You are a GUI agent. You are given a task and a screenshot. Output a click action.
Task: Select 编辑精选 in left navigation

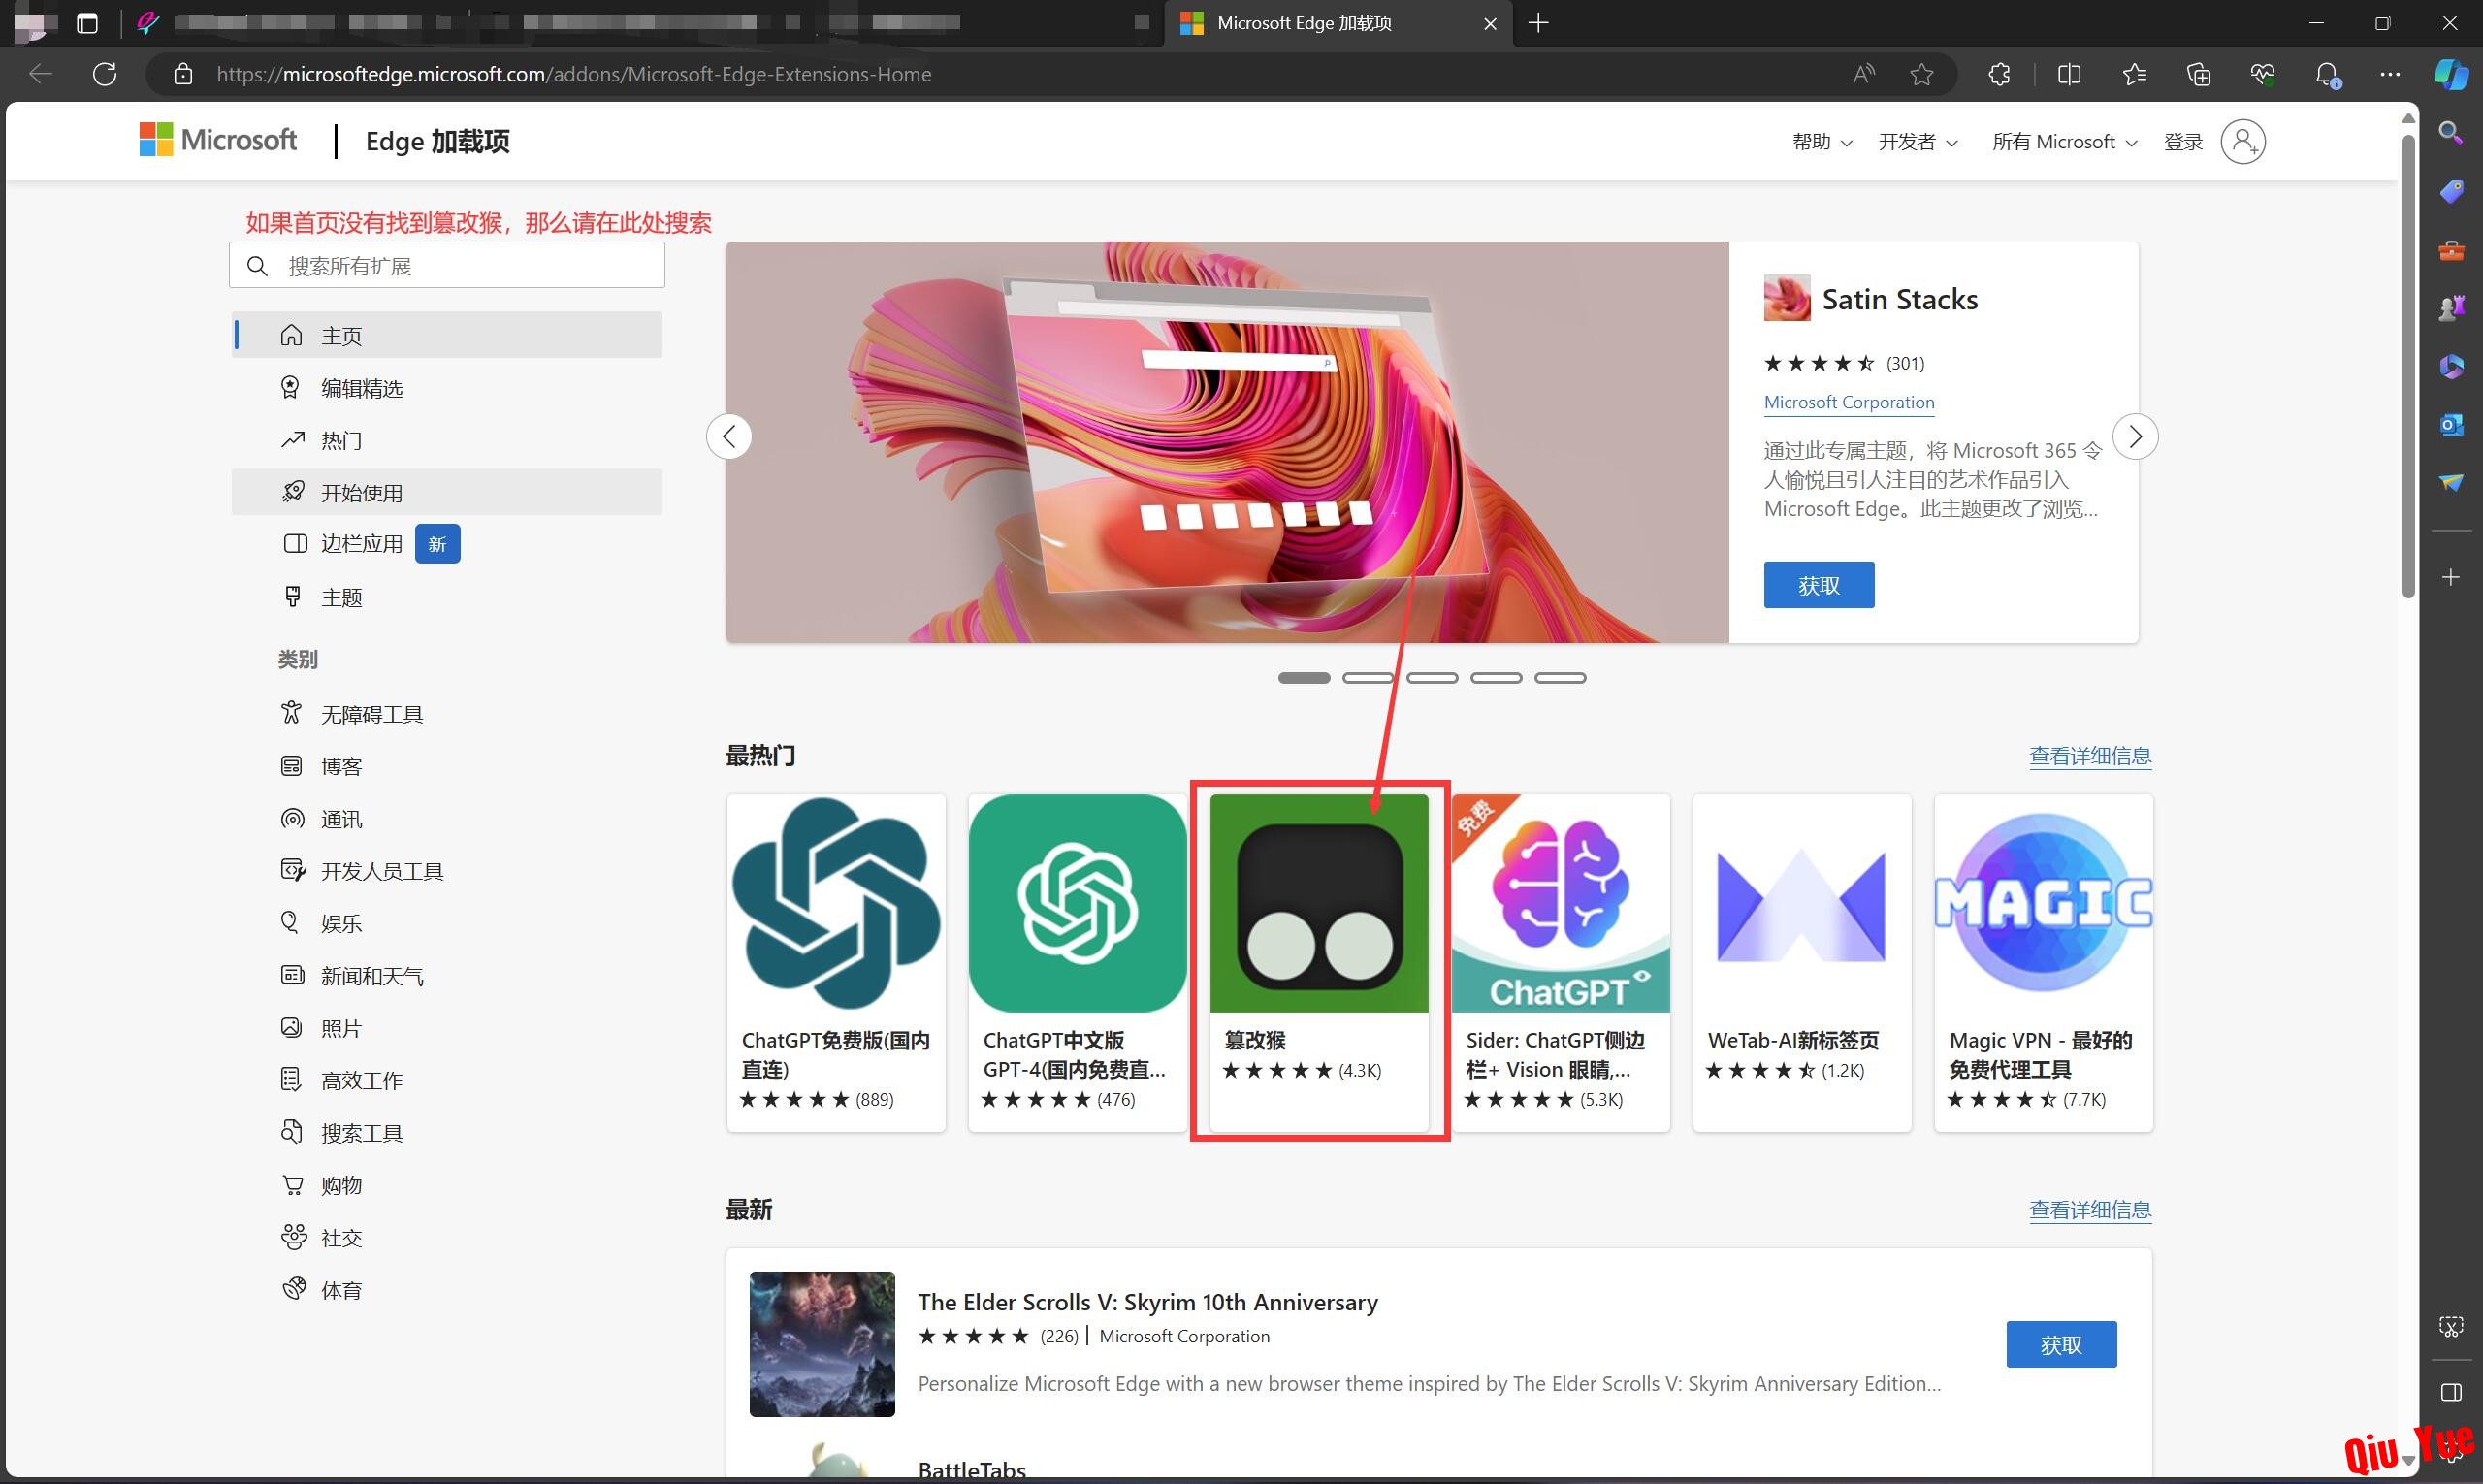tap(447, 388)
